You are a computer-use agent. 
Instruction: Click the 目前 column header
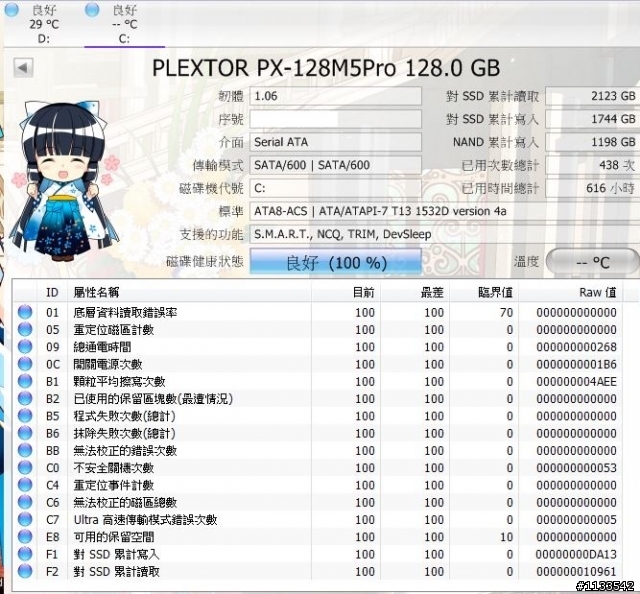(346, 292)
